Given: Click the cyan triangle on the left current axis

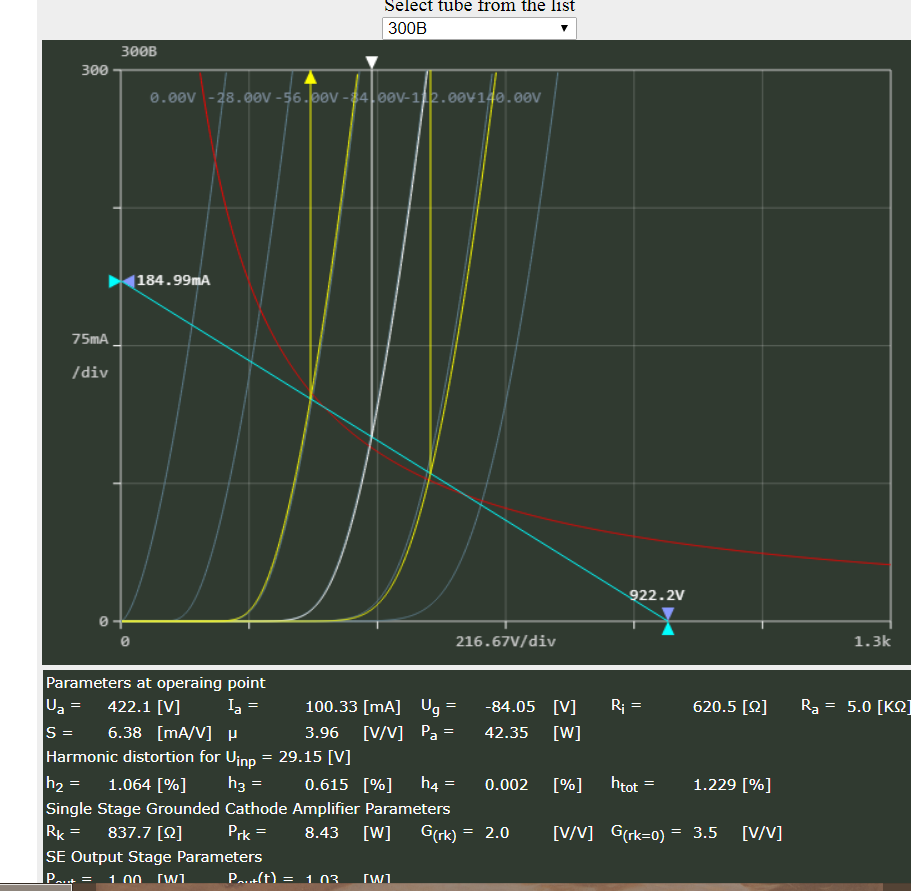Looking at the screenshot, I should [x=114, y=281].
